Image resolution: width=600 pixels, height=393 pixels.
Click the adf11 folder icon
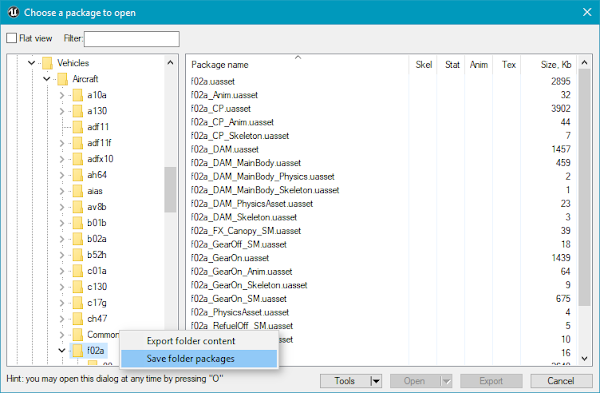click(x=78, y=127)
